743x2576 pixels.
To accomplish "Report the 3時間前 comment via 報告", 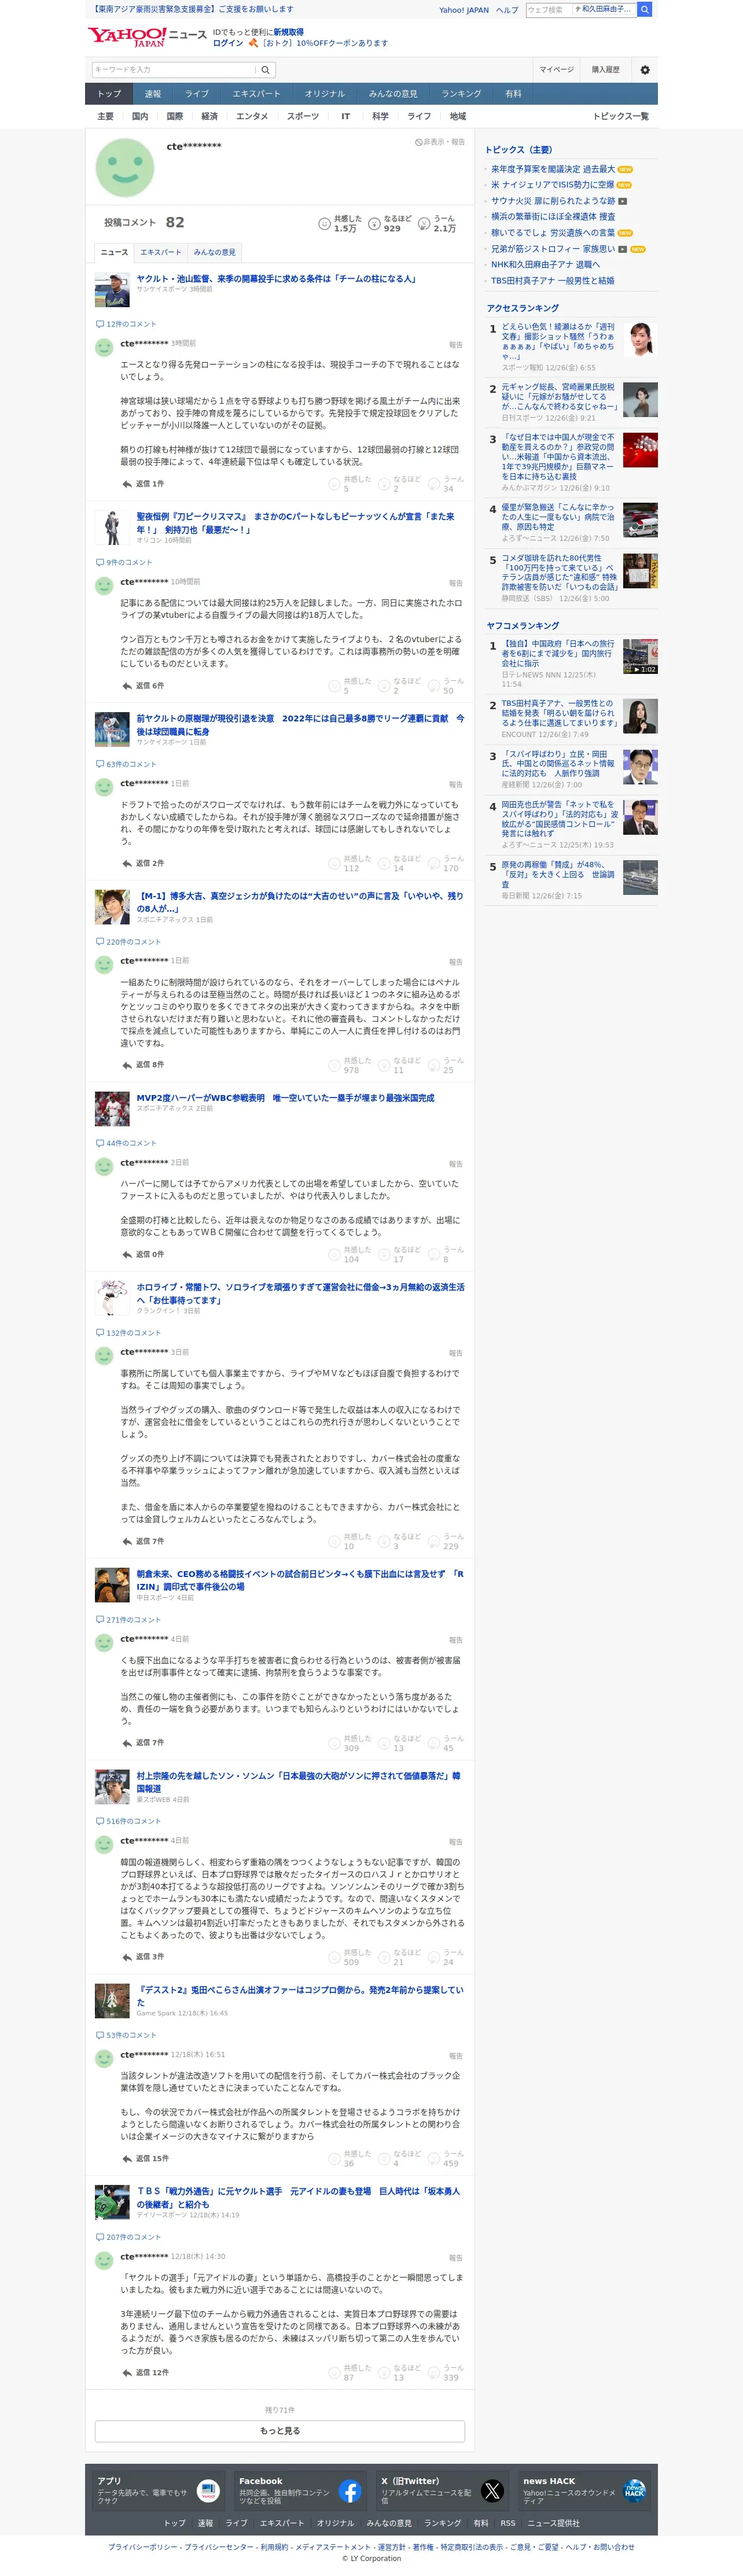I will (x=456, y=345).
